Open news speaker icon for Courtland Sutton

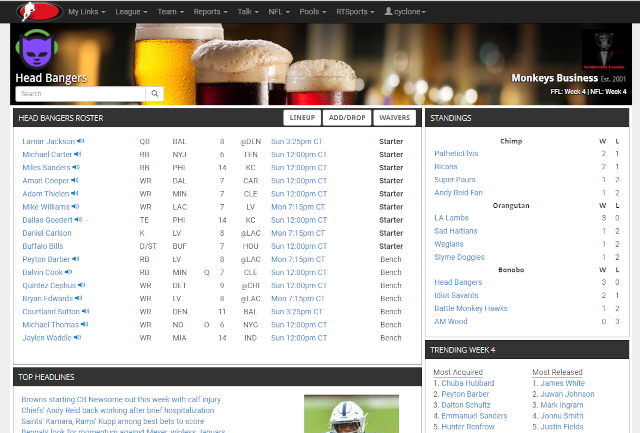pyautogui.click(x=85, y=311)
